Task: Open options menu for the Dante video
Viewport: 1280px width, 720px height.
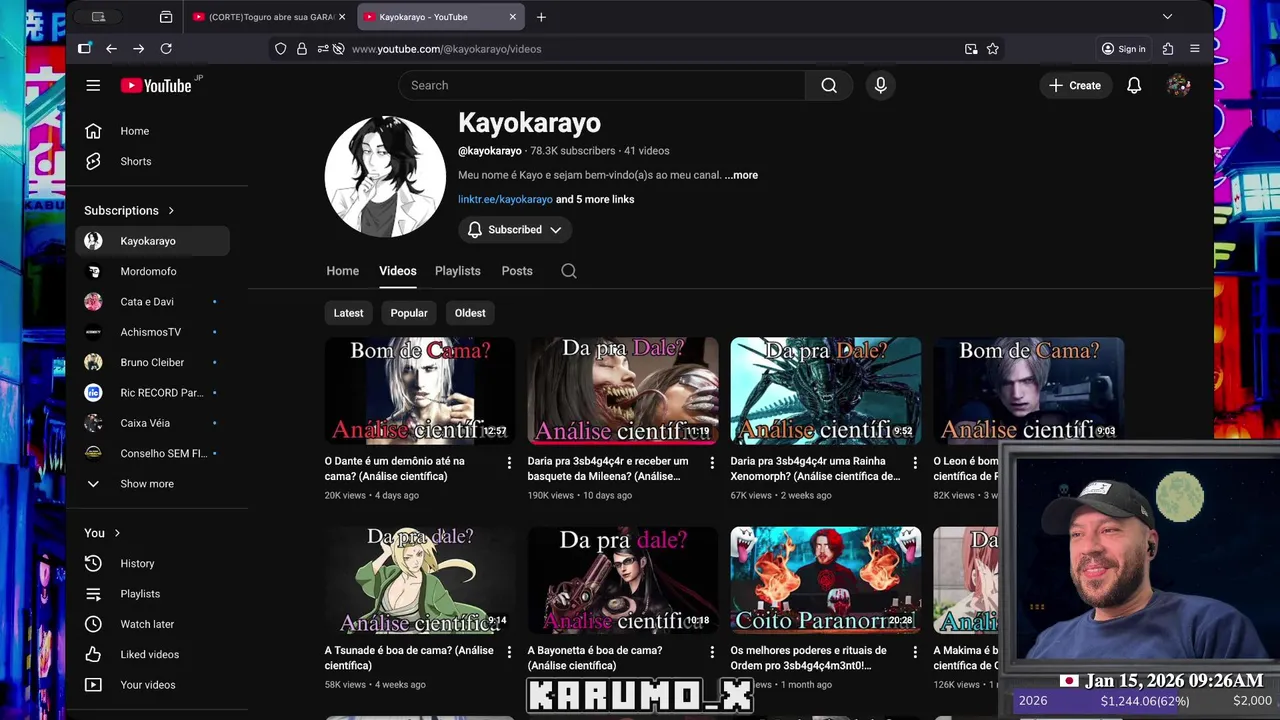Action: pos(509,462)
